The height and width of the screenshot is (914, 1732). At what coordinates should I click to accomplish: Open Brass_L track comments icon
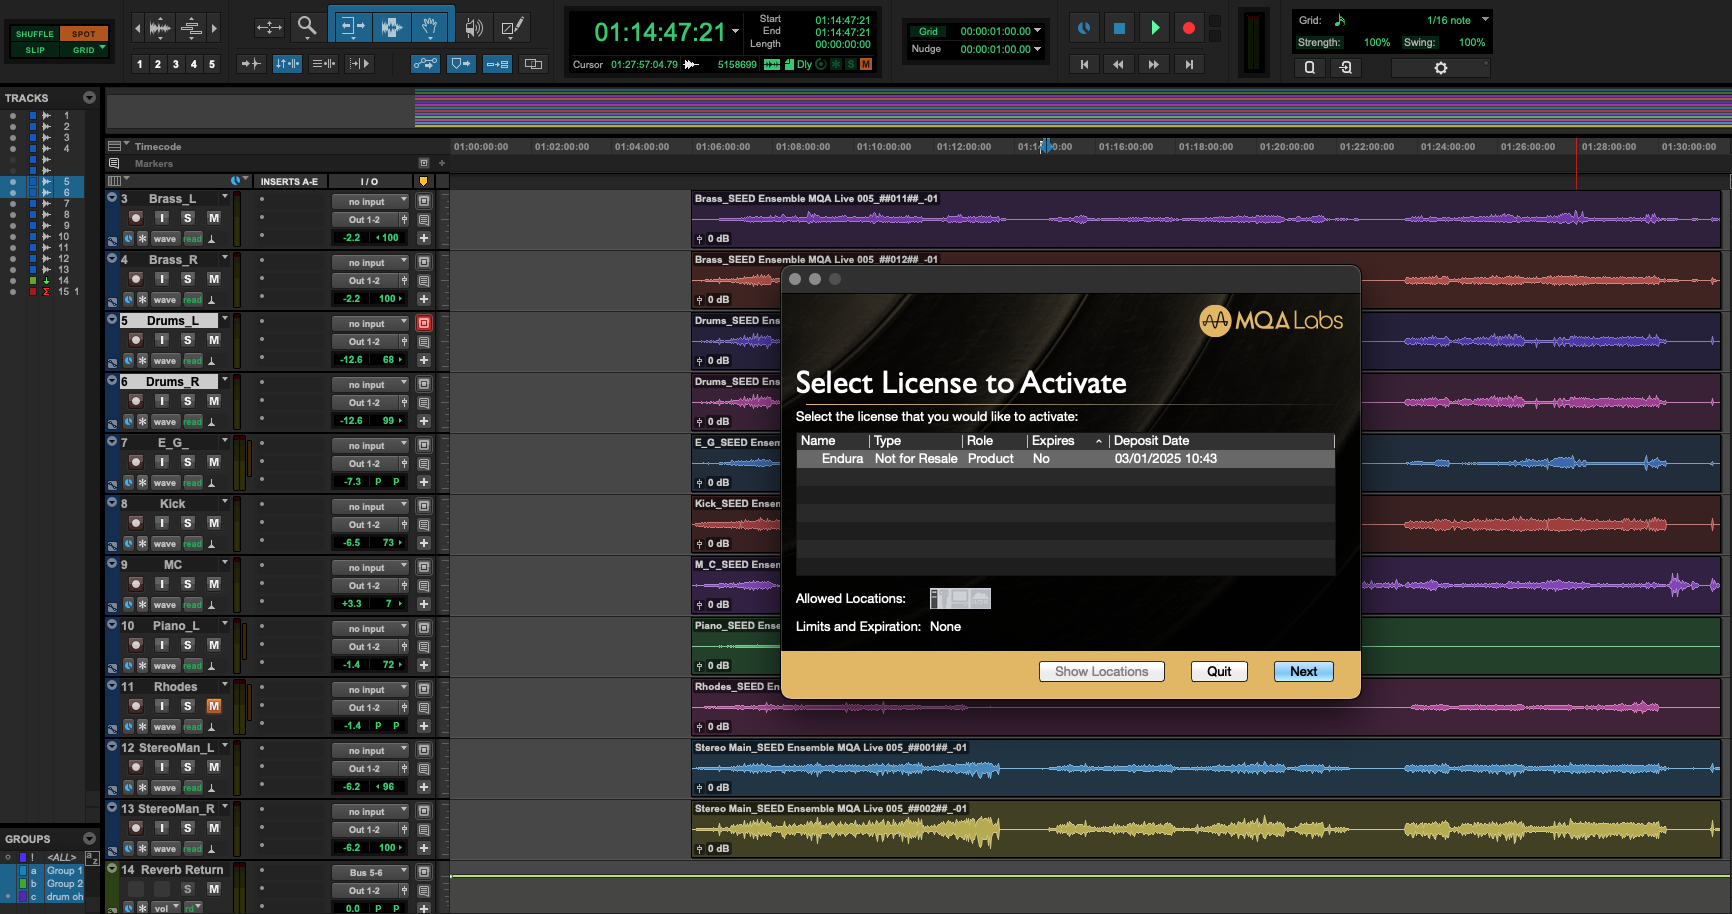click(424, 220)
